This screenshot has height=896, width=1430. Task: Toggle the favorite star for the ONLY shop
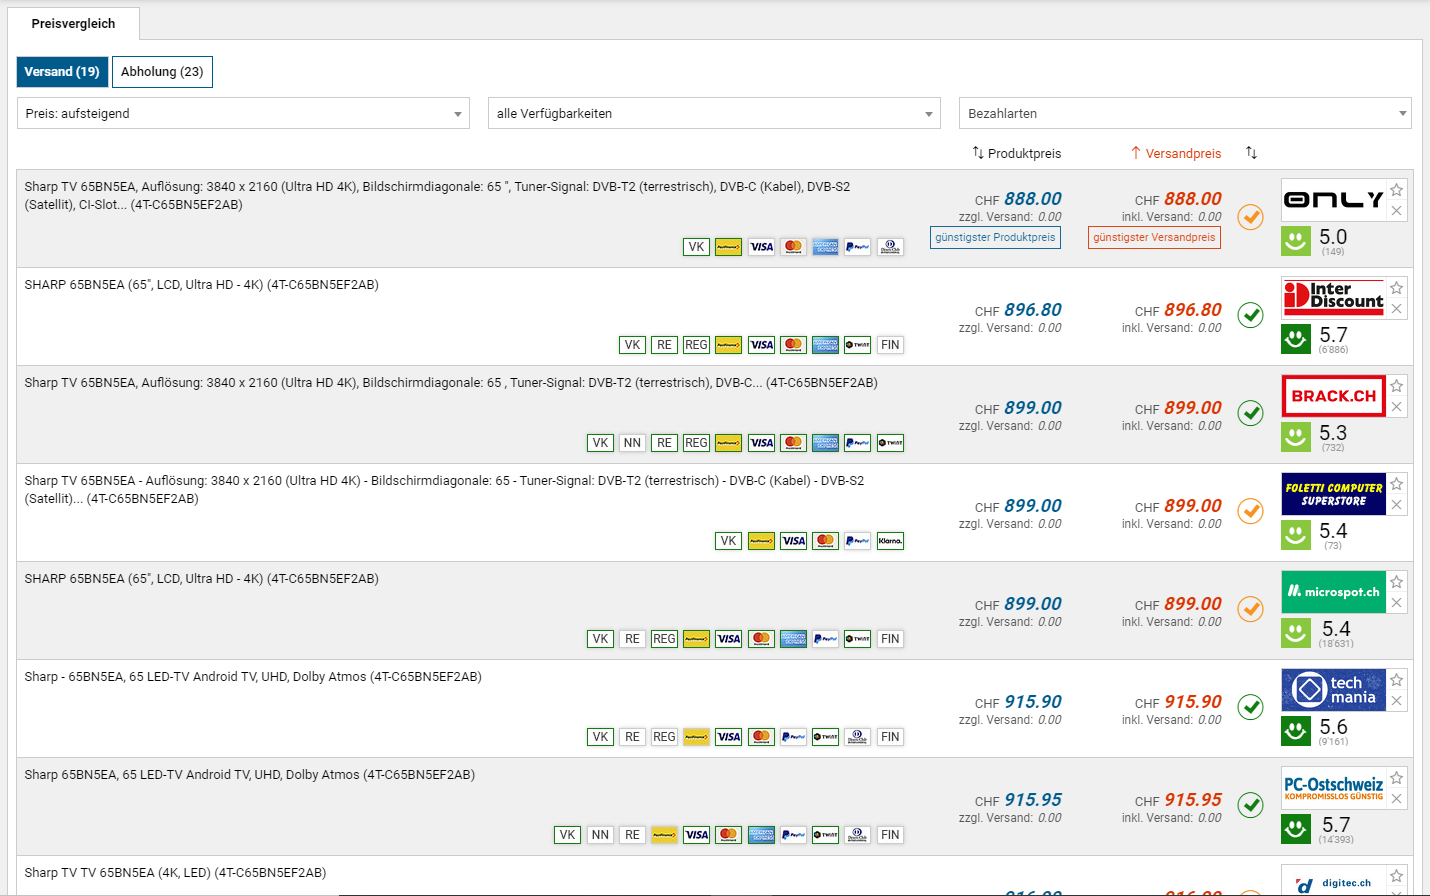pyautogui.click(x=1397, y=190)
